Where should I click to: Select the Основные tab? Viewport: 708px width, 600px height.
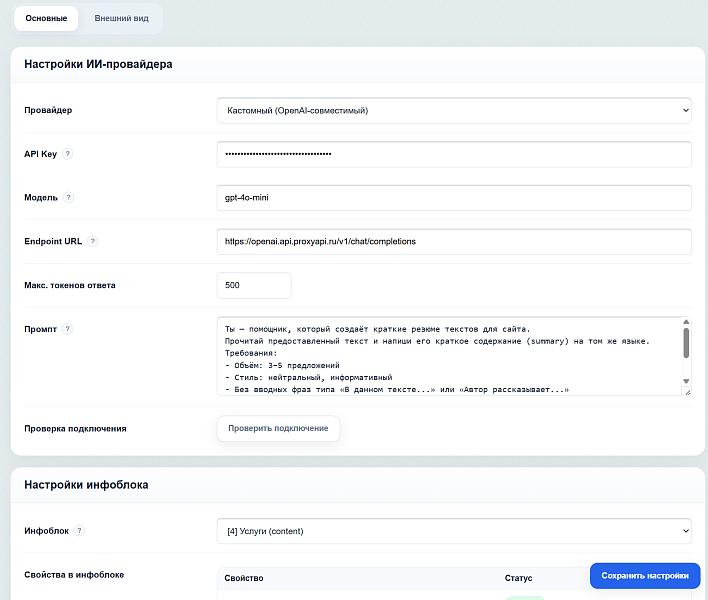tap(46, 19)
